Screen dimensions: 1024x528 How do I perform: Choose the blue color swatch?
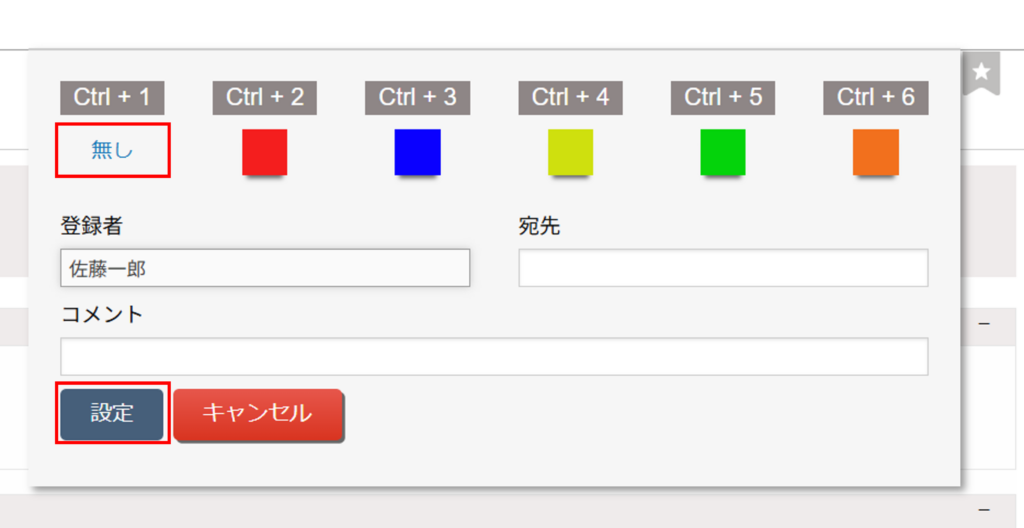click(418, 152)
